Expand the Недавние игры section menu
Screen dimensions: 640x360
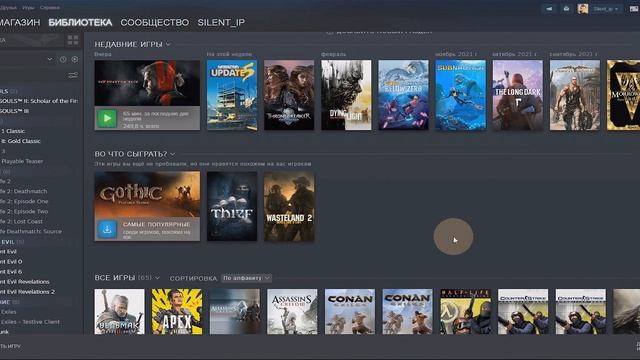tap(168, 44)
